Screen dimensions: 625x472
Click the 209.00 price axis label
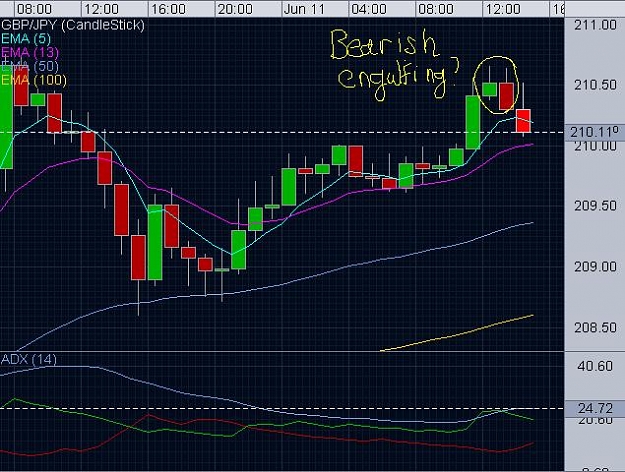(x=595, y=266)
